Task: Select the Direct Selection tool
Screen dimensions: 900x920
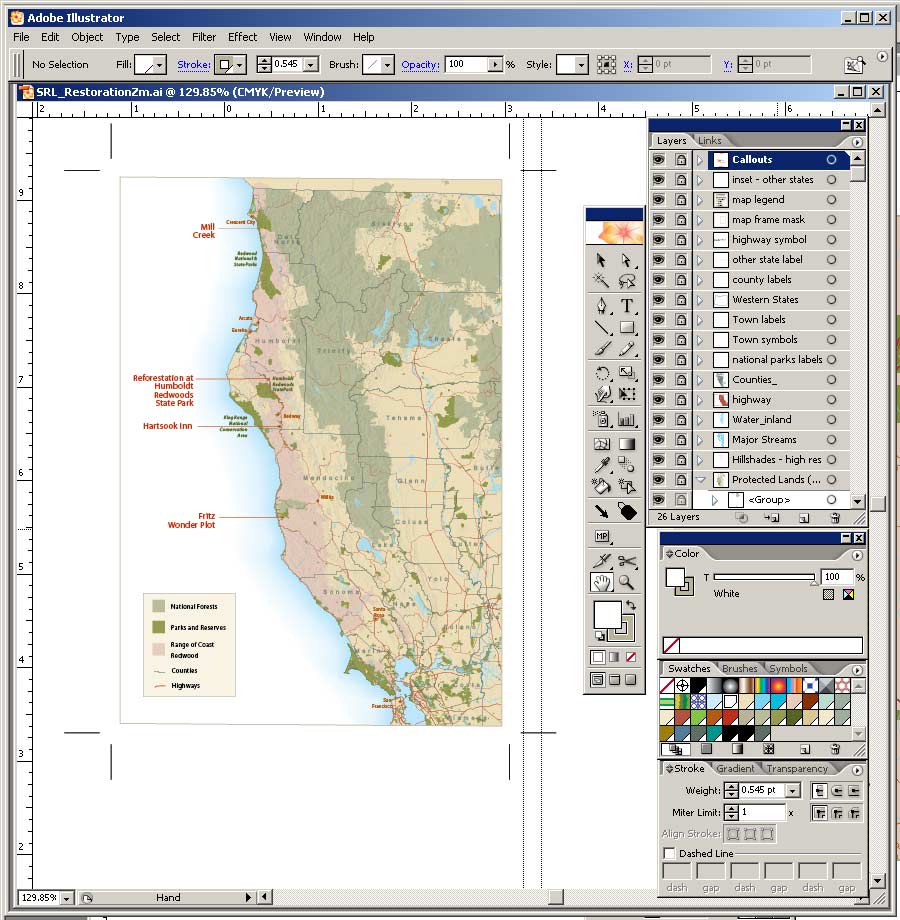Action: point(627,260)
